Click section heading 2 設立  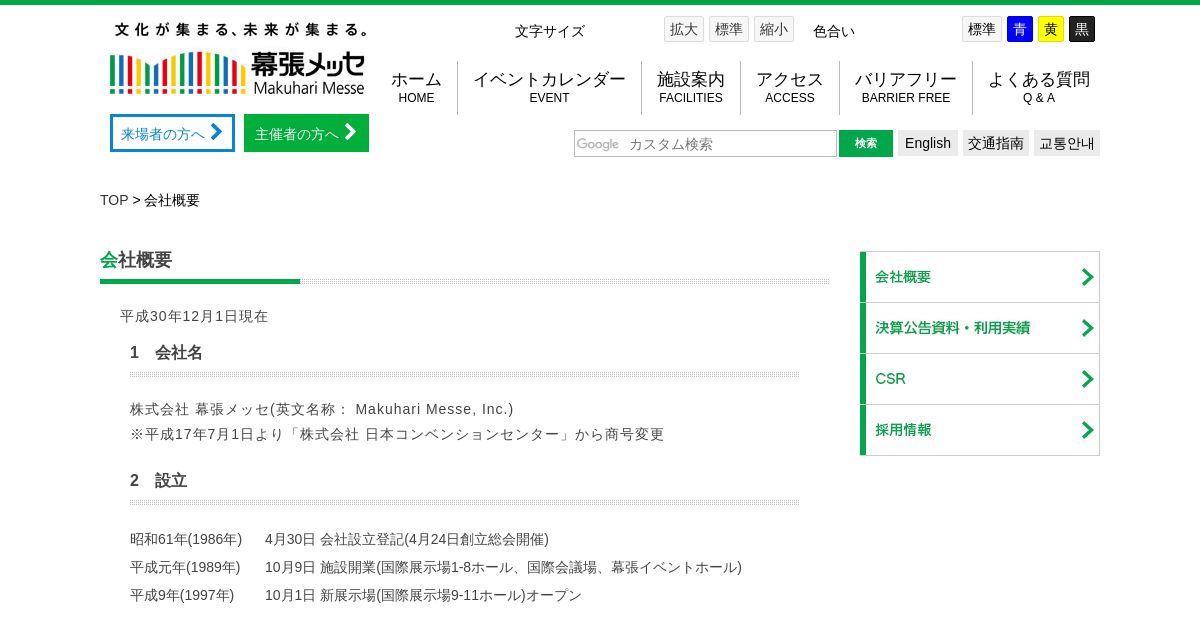pos(158,480)
